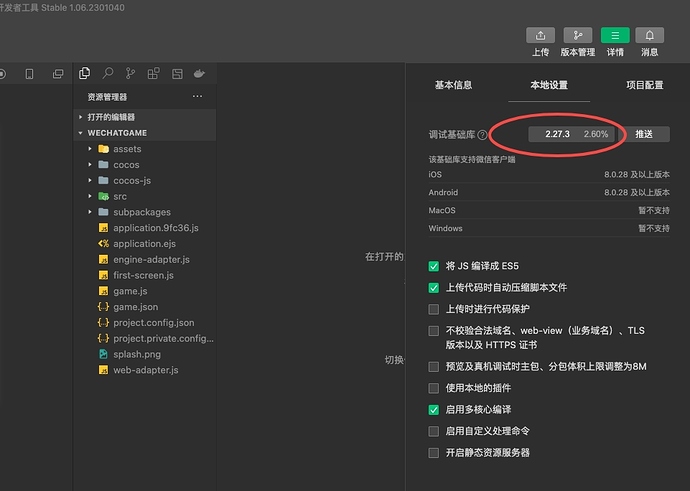Select the application.ejs template icon
690x491 pixels.
[x=103, y=244]
